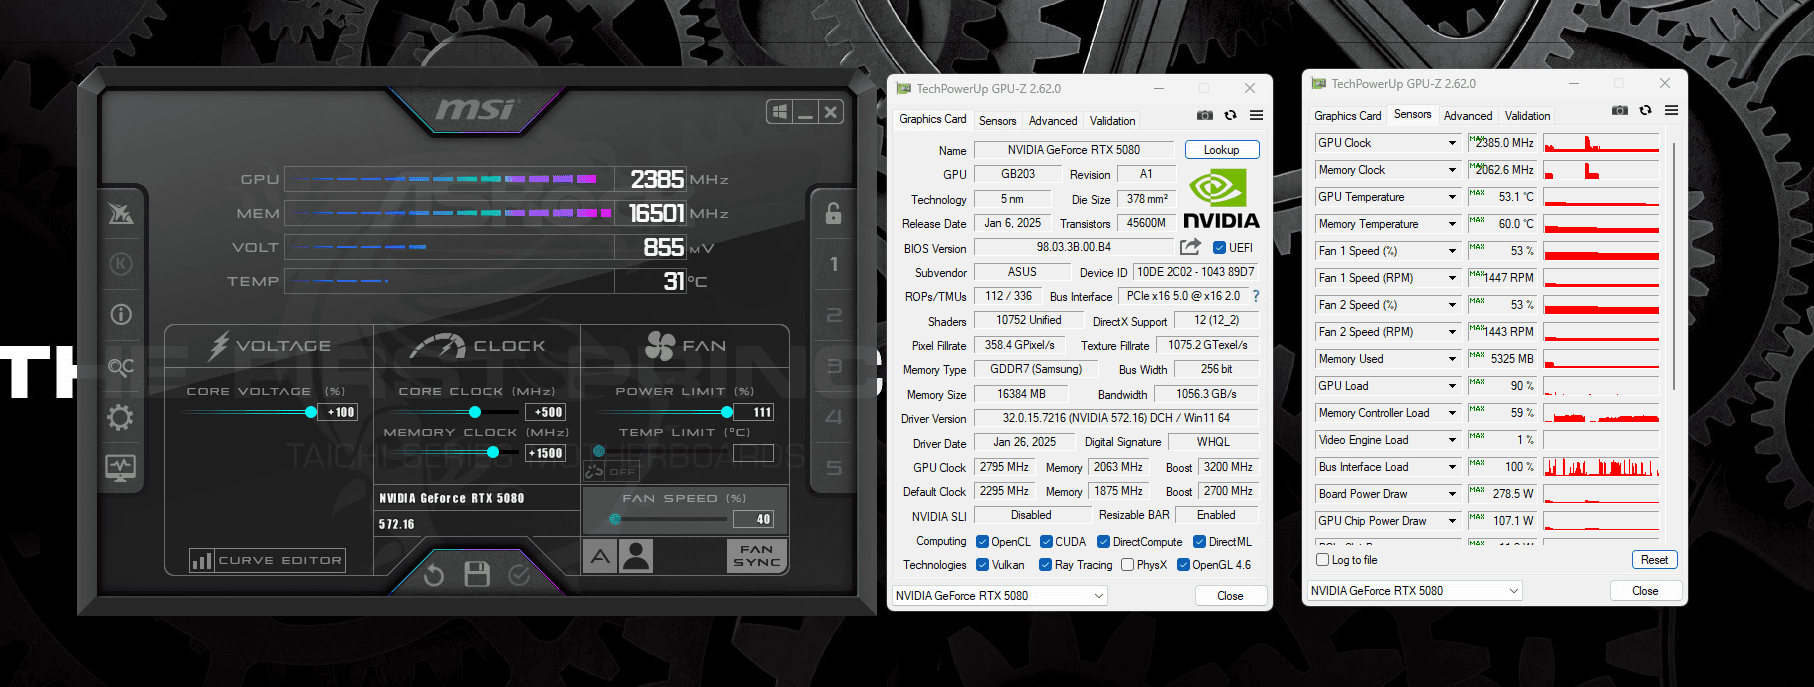Image resolution: width=1814 pixels, height=687 pixels.
Task: Click the reset arrow icon in Afterburner
Action: (x=434, y=575)
